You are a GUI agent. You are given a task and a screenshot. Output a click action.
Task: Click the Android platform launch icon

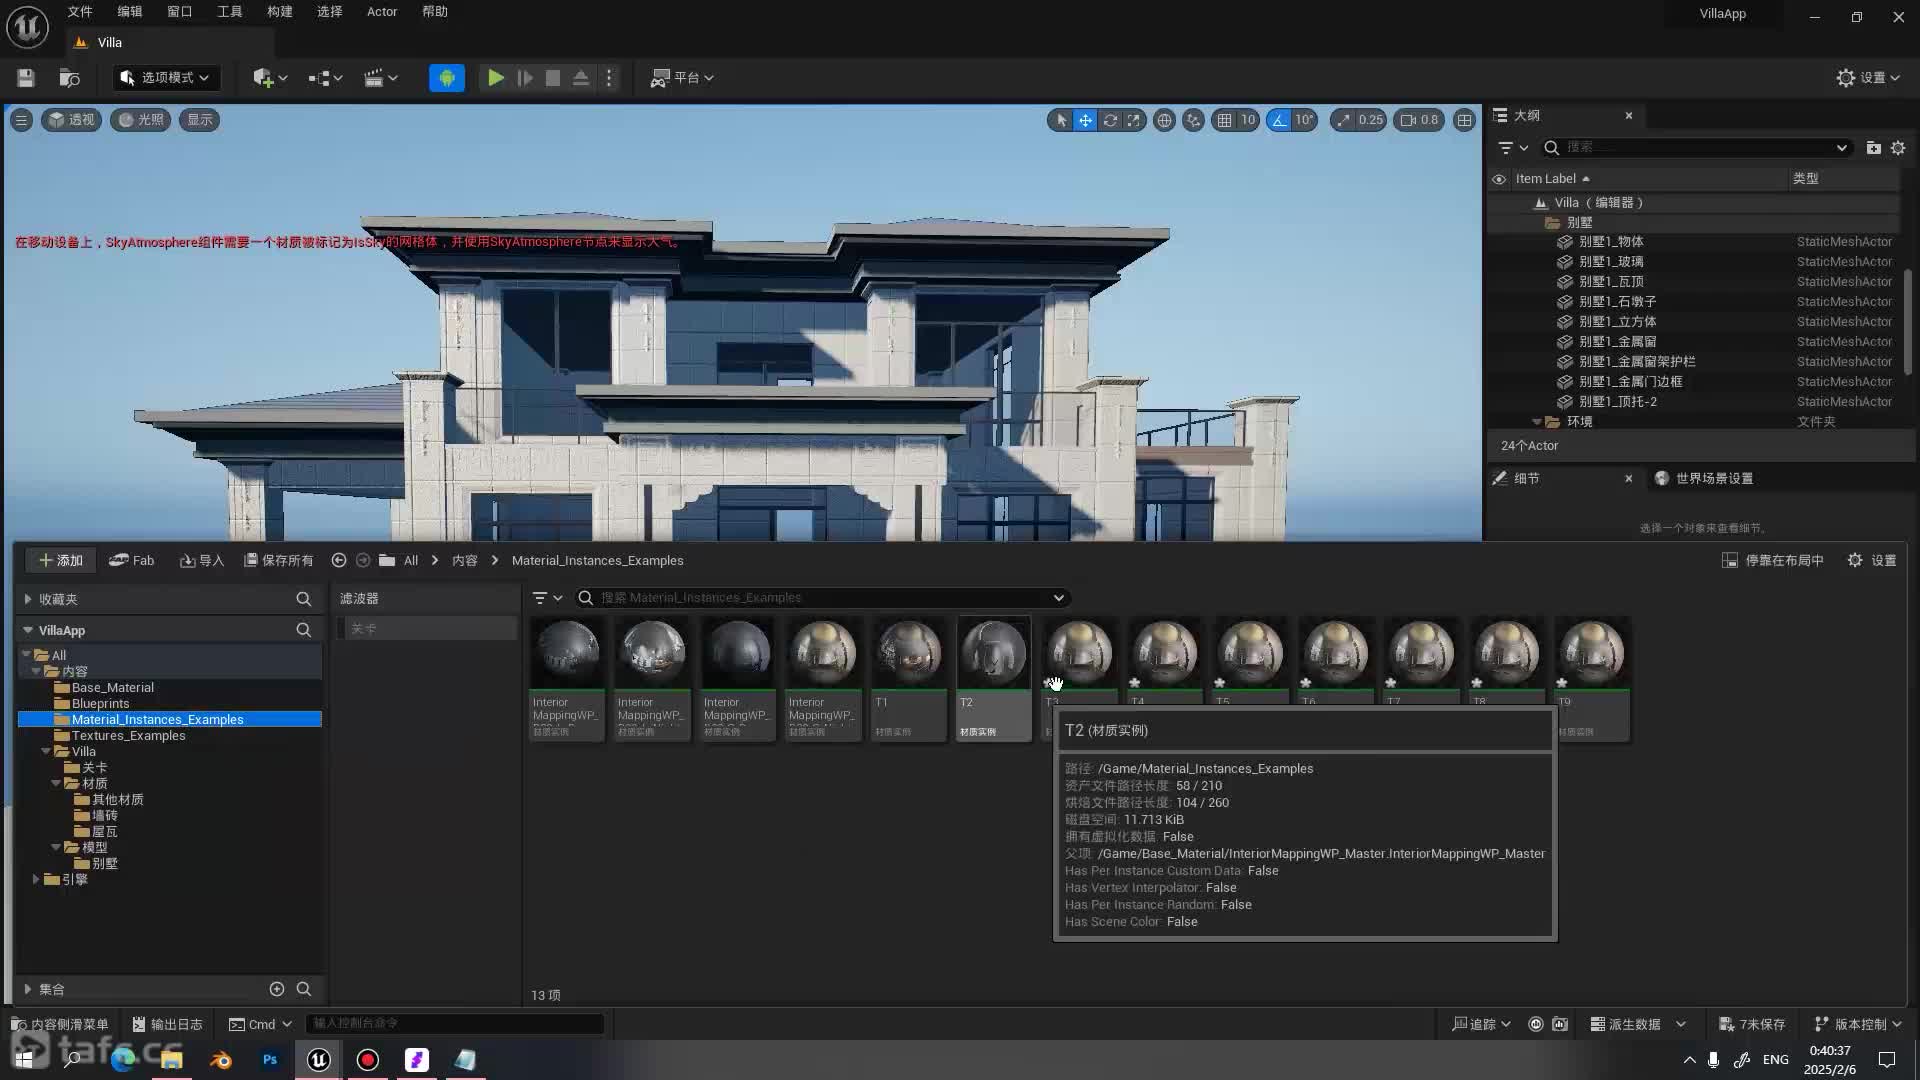tap(447, 78)
